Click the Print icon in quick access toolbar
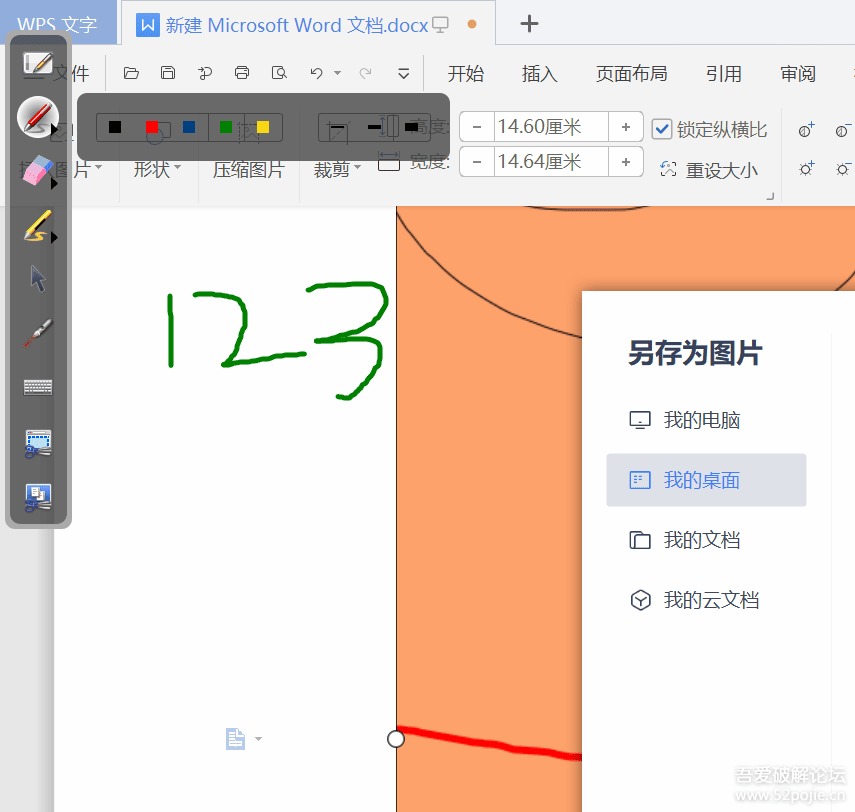The height and width of the screenshot is (812, 855). (x=241, y=72)
